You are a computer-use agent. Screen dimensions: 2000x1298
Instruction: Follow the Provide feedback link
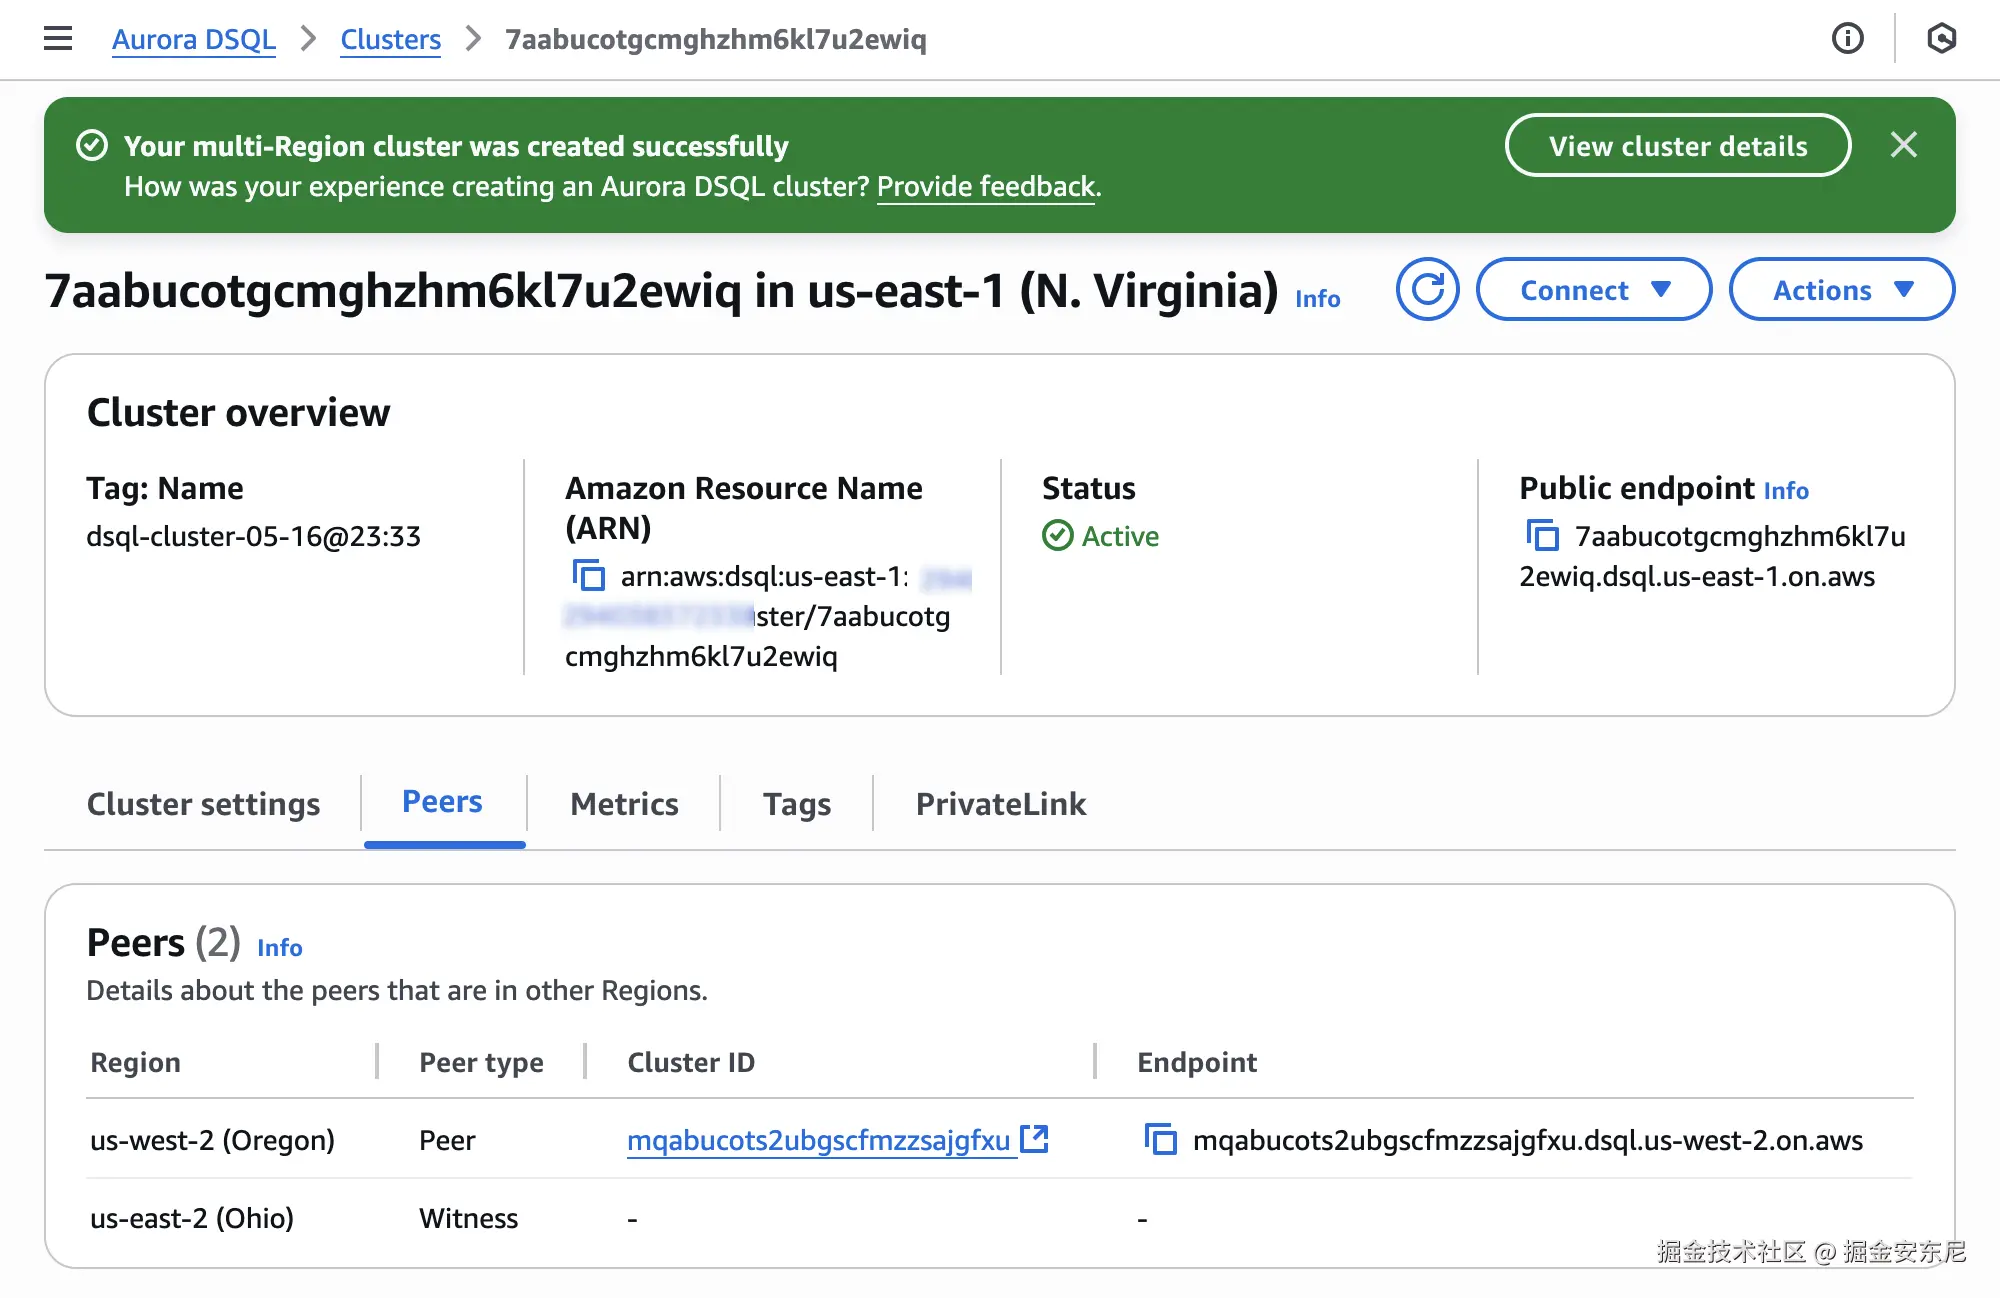coord(986,187)
